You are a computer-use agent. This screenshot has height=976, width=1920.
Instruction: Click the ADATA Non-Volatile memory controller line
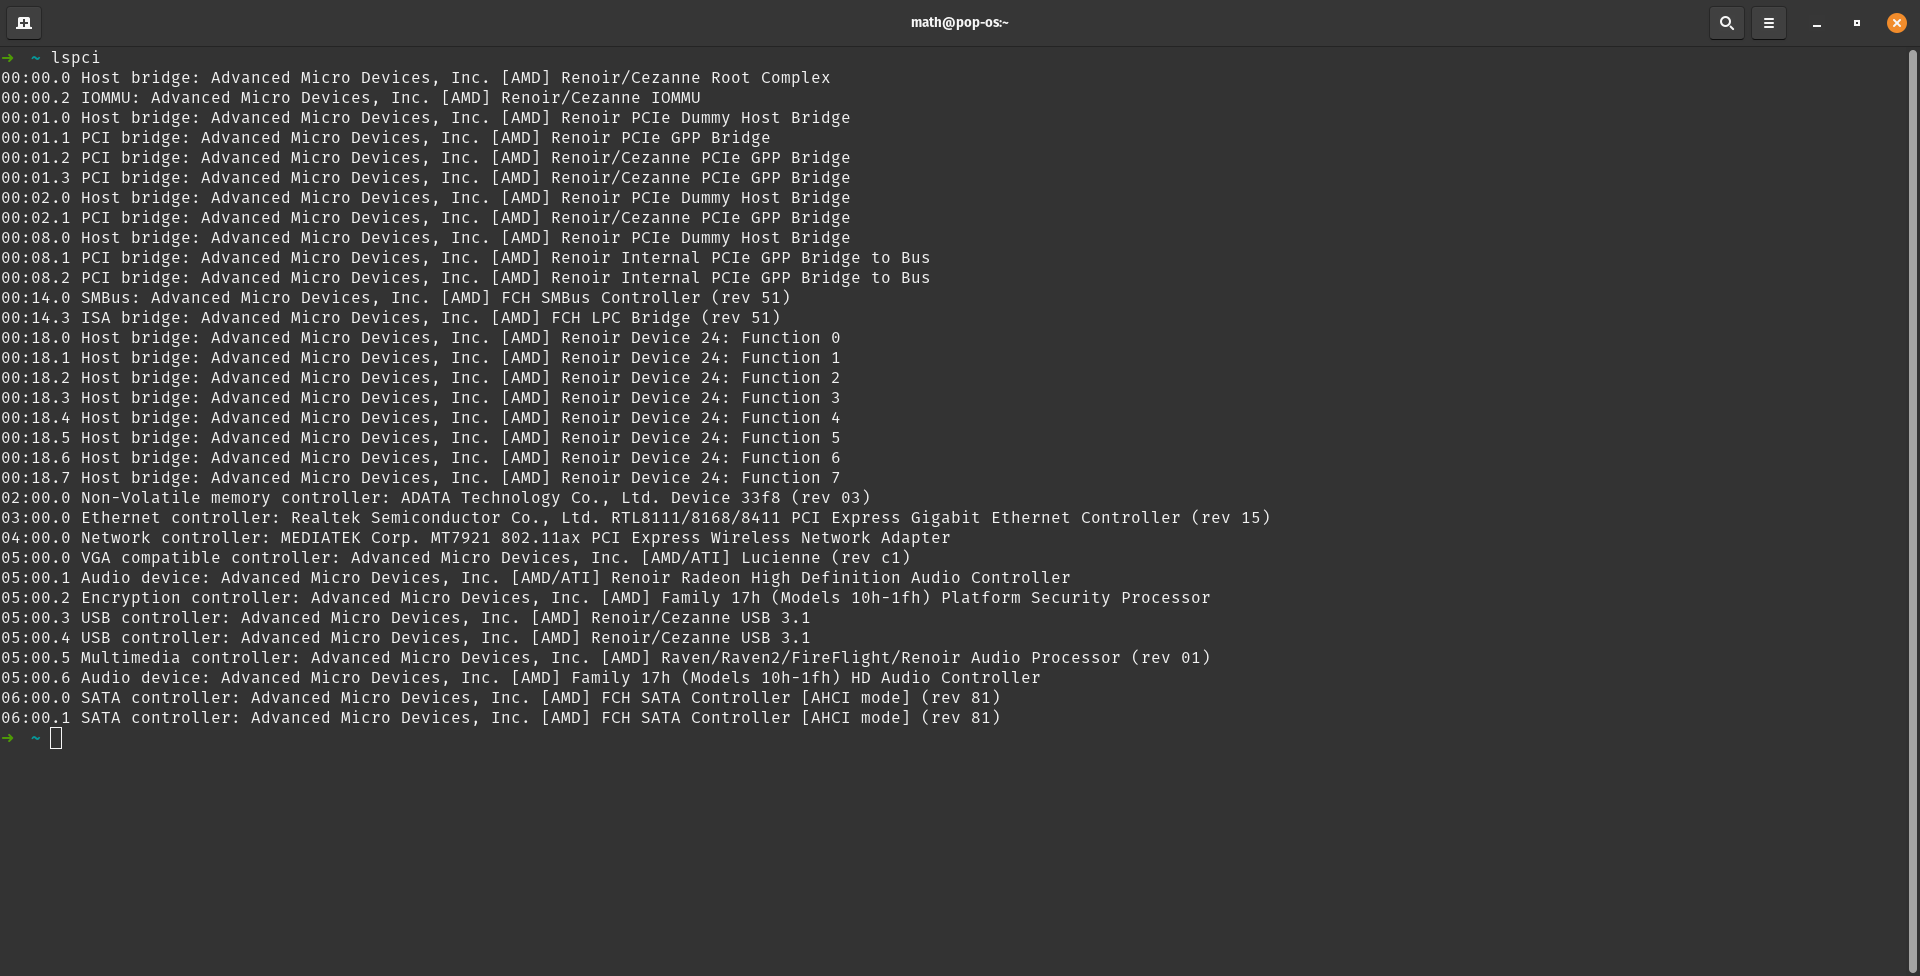436,497
